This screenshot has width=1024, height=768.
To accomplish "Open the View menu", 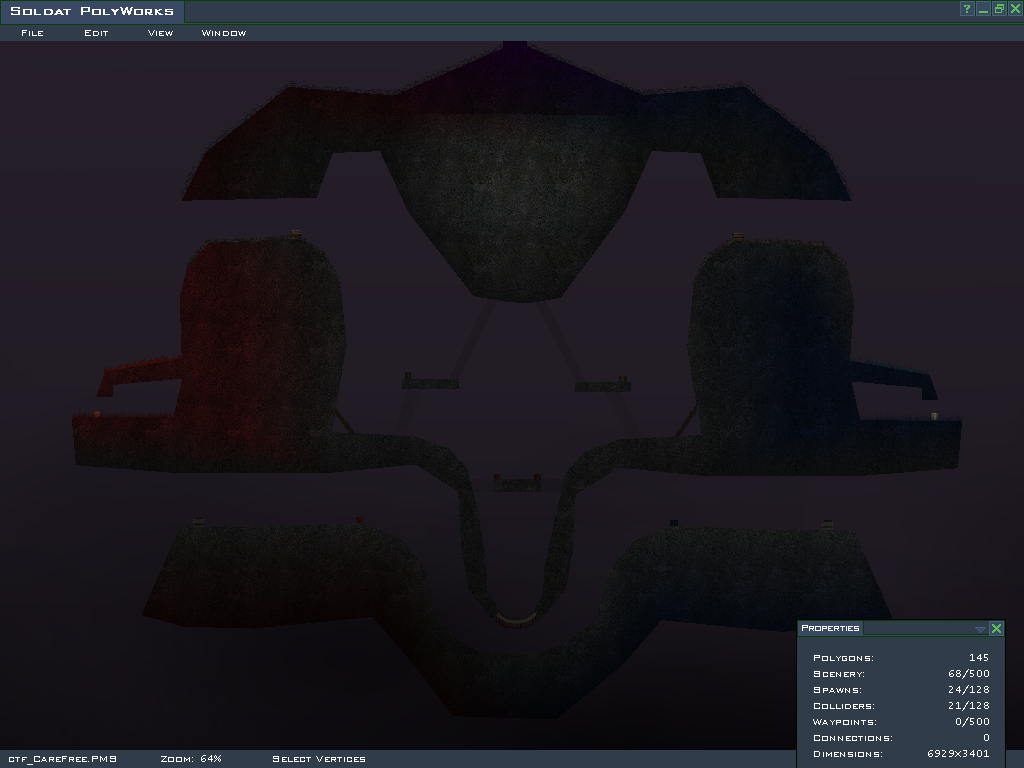I will [x=160, y=33].
